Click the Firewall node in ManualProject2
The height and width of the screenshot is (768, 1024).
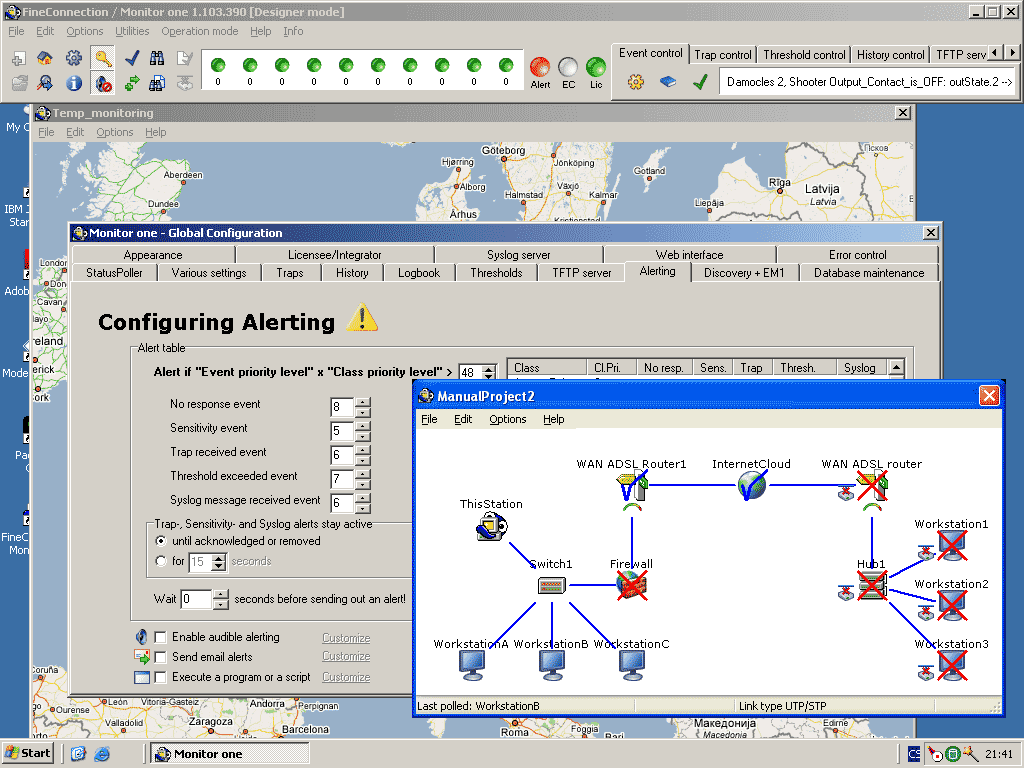pos(631,587)
